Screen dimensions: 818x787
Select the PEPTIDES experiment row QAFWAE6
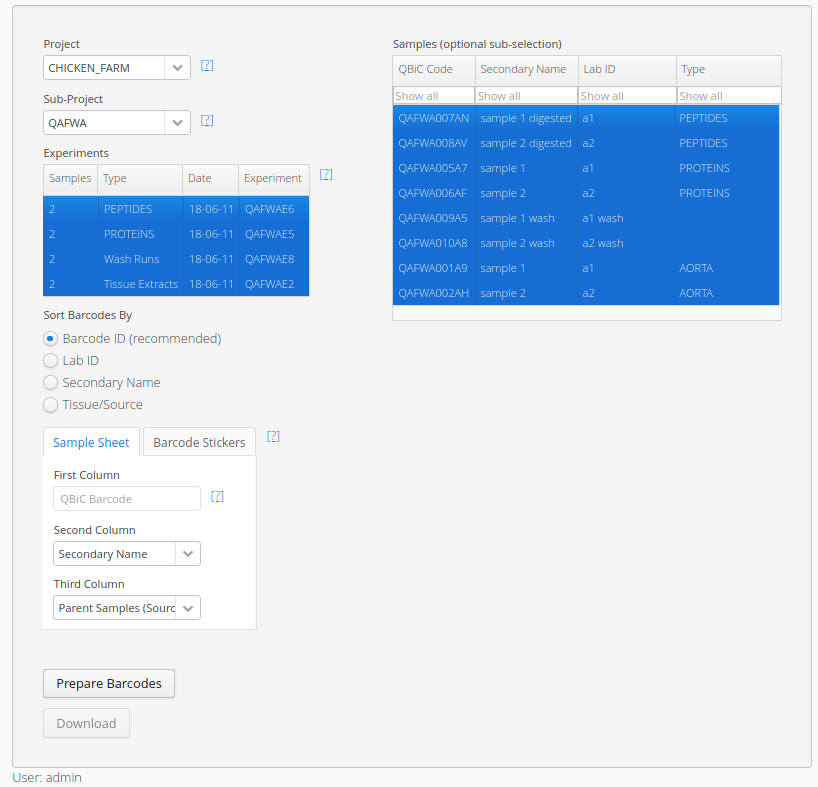pyautogui.click(x=176, y=209)
